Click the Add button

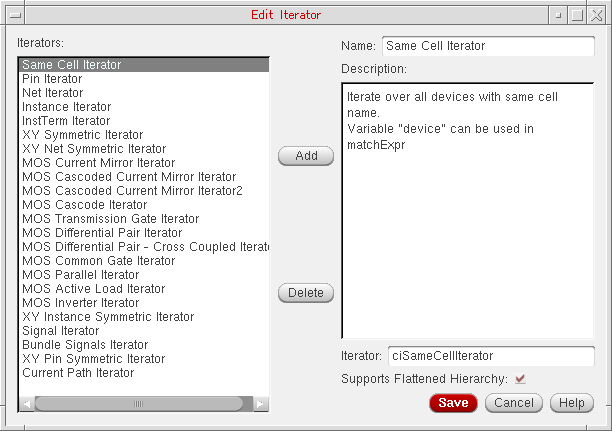(x=306, y=156)
